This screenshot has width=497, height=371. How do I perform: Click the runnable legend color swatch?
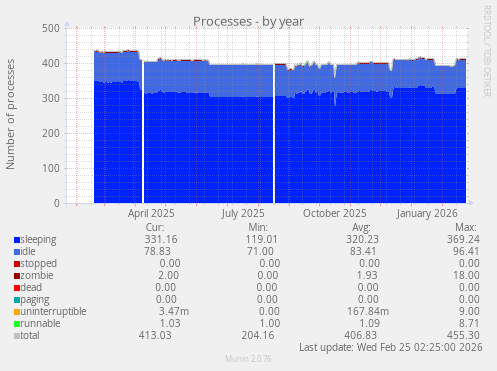coord(17,324)
